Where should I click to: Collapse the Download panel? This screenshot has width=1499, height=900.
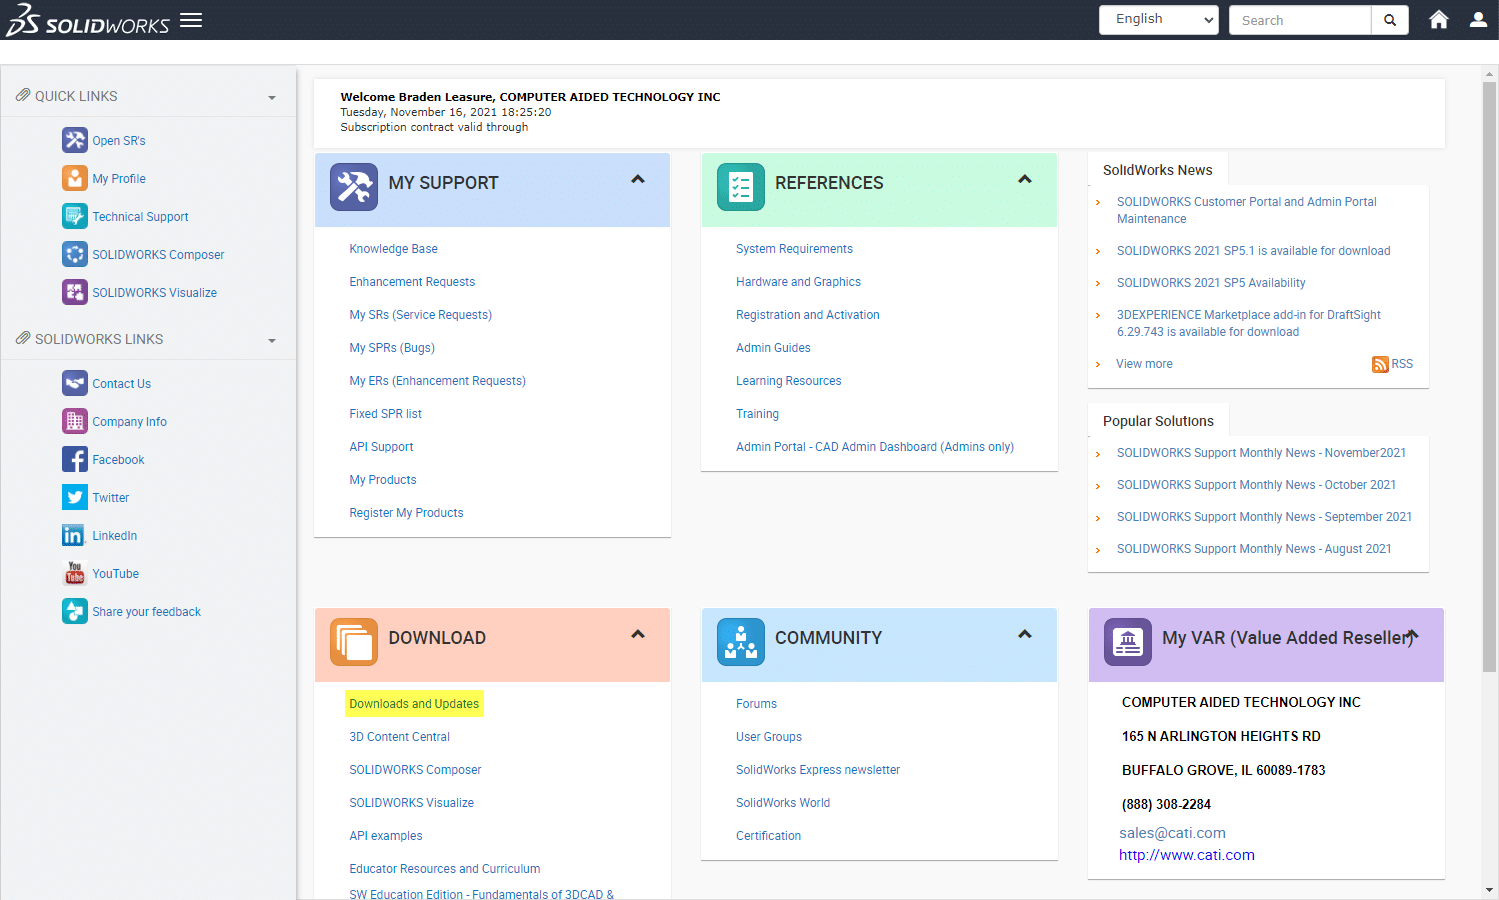(638, 635)
